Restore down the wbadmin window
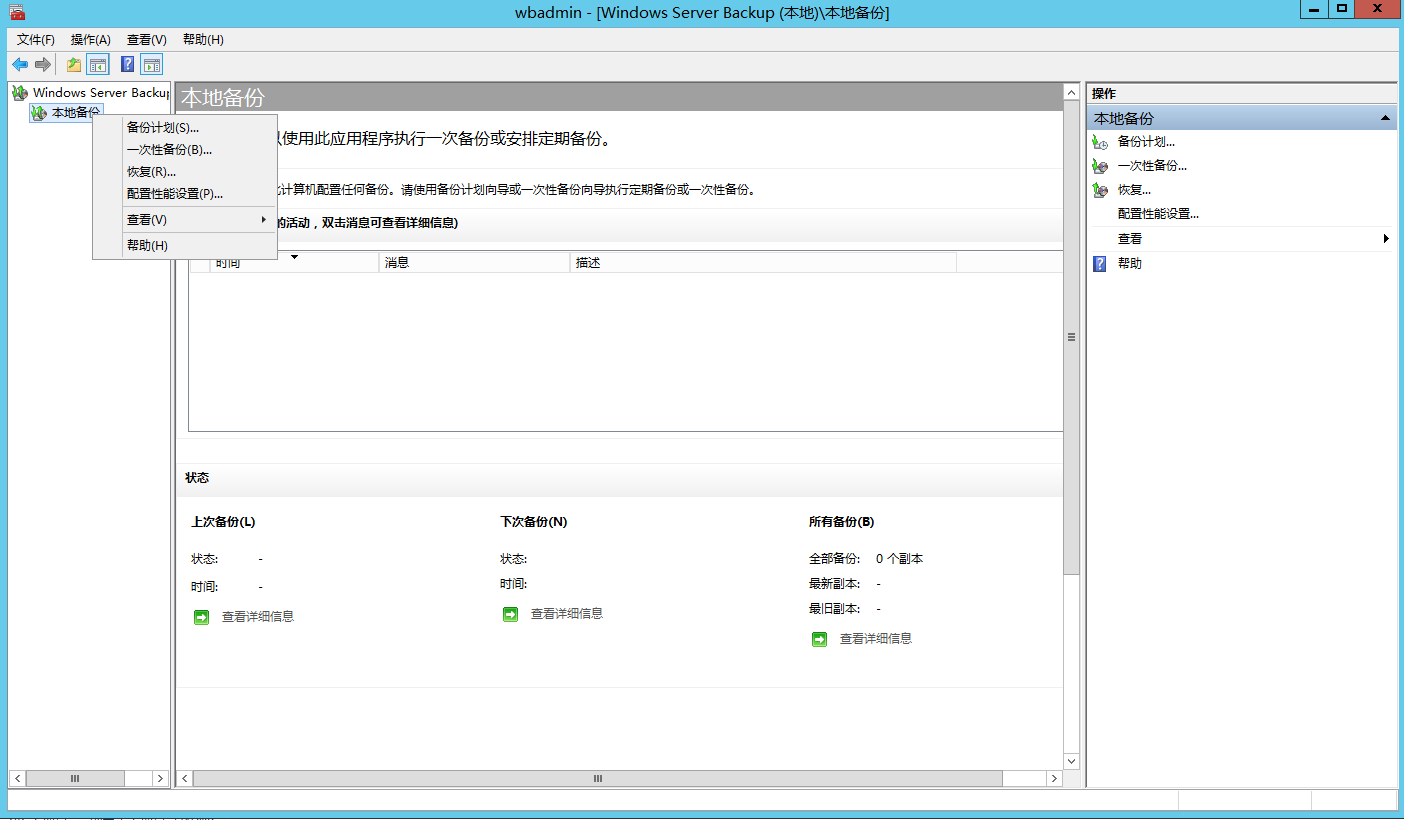 pos(1343,9)
